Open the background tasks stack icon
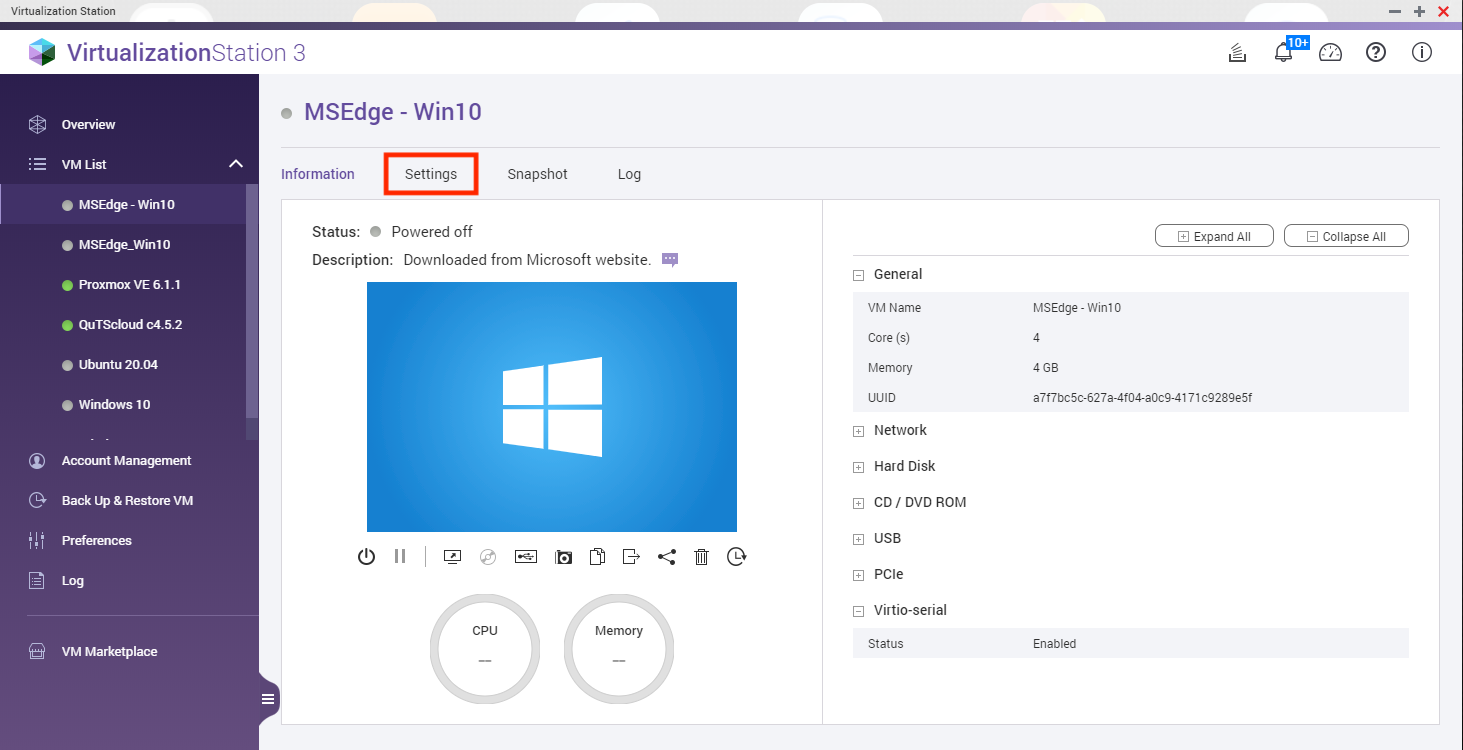The height and width of the screenshot is (750, 1463). point(1238,53)
